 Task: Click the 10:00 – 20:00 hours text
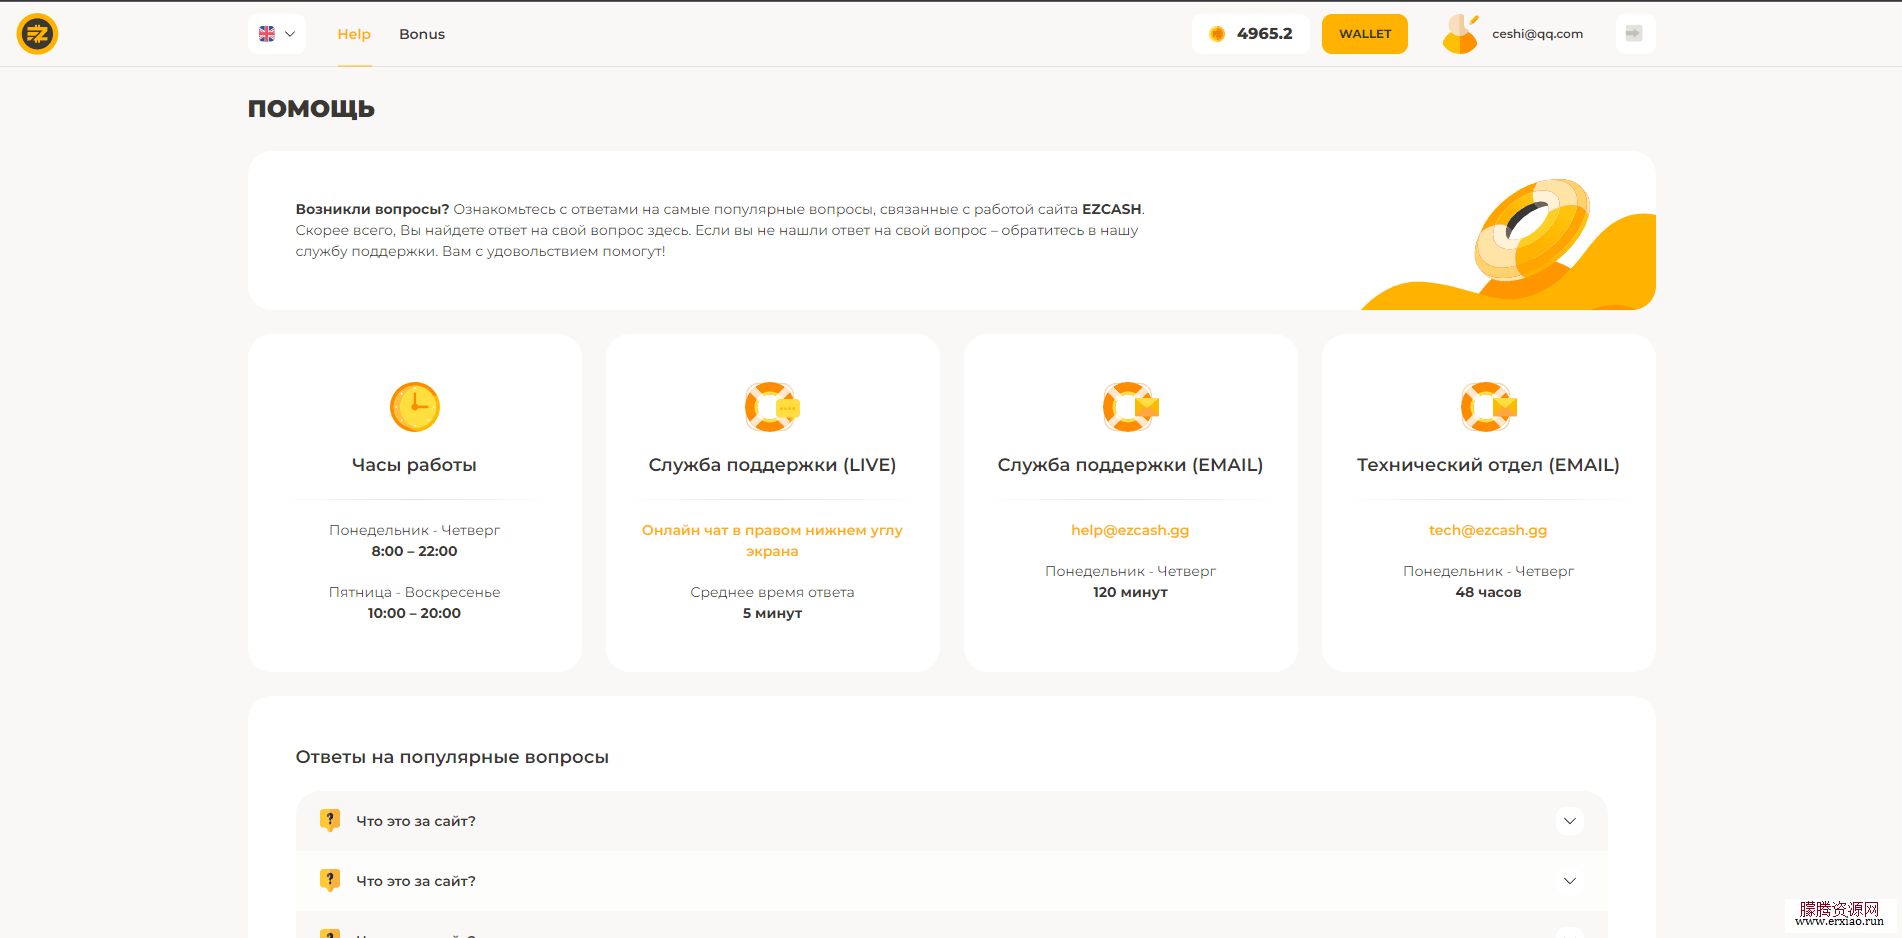coord(414,613)
